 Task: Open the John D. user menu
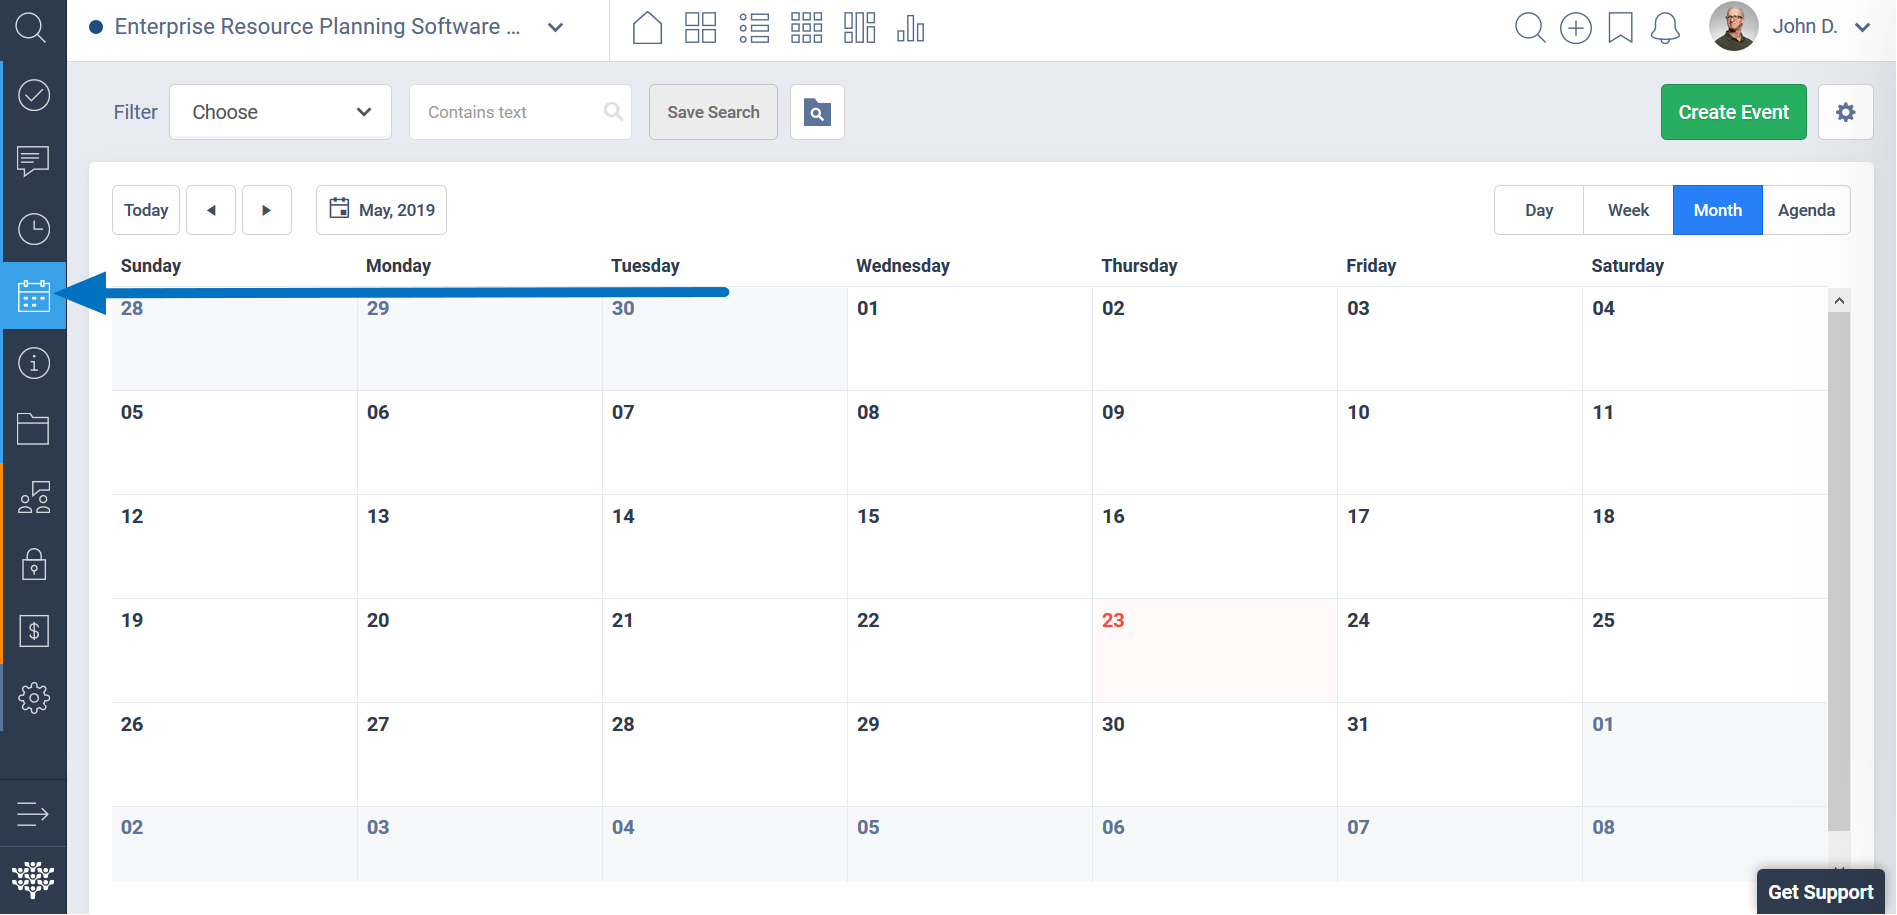coord(1820,27)
